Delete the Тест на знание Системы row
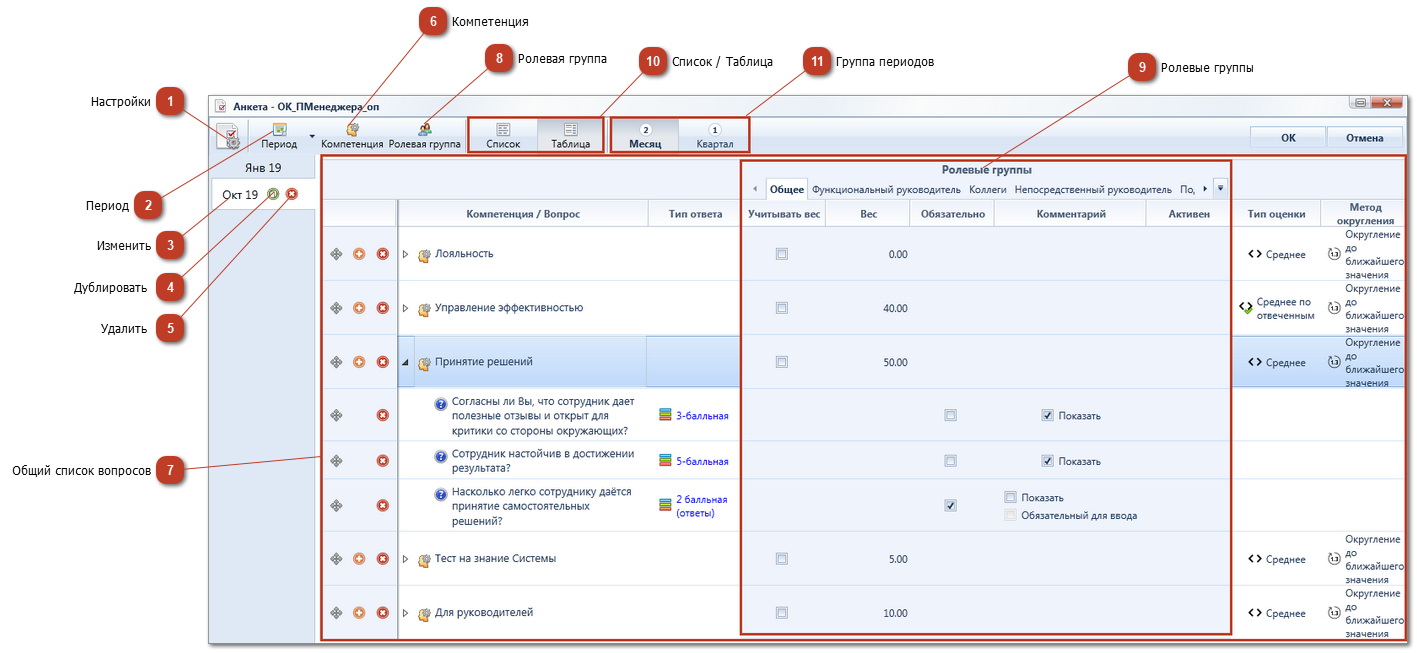This screenshot has width=1417, height=653. tap(382, 559)
